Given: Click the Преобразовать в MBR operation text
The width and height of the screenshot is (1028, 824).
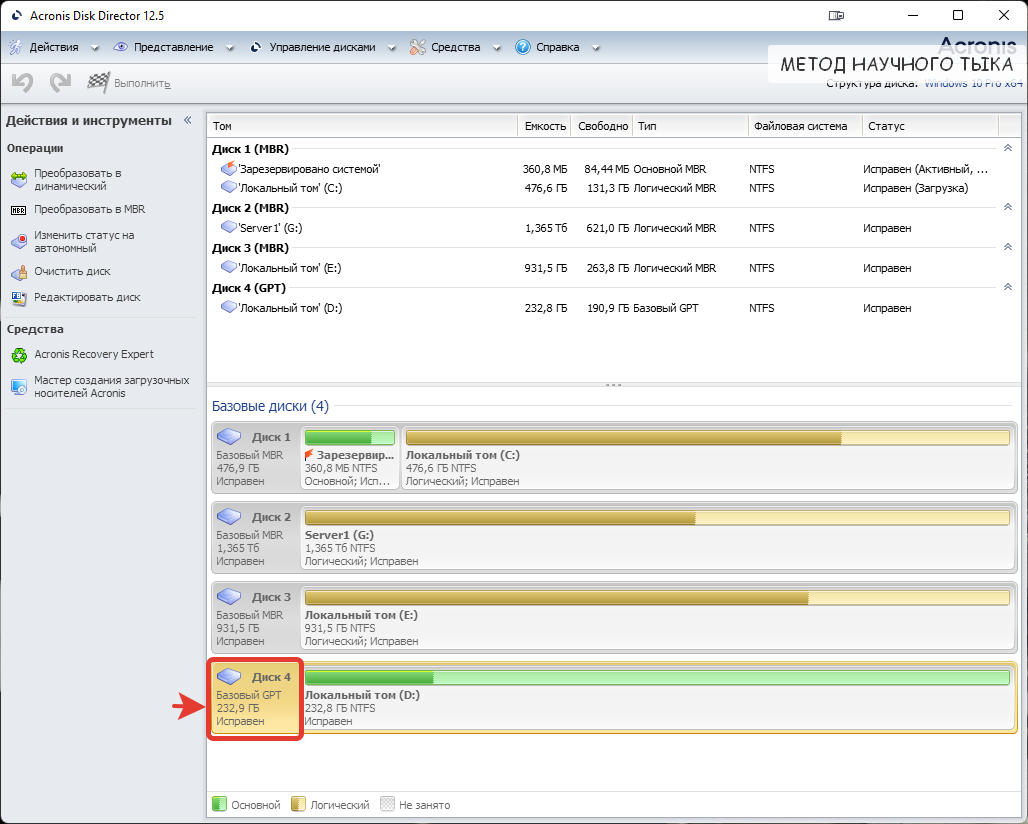Looking at the screenshot, I should coord(90,210).
